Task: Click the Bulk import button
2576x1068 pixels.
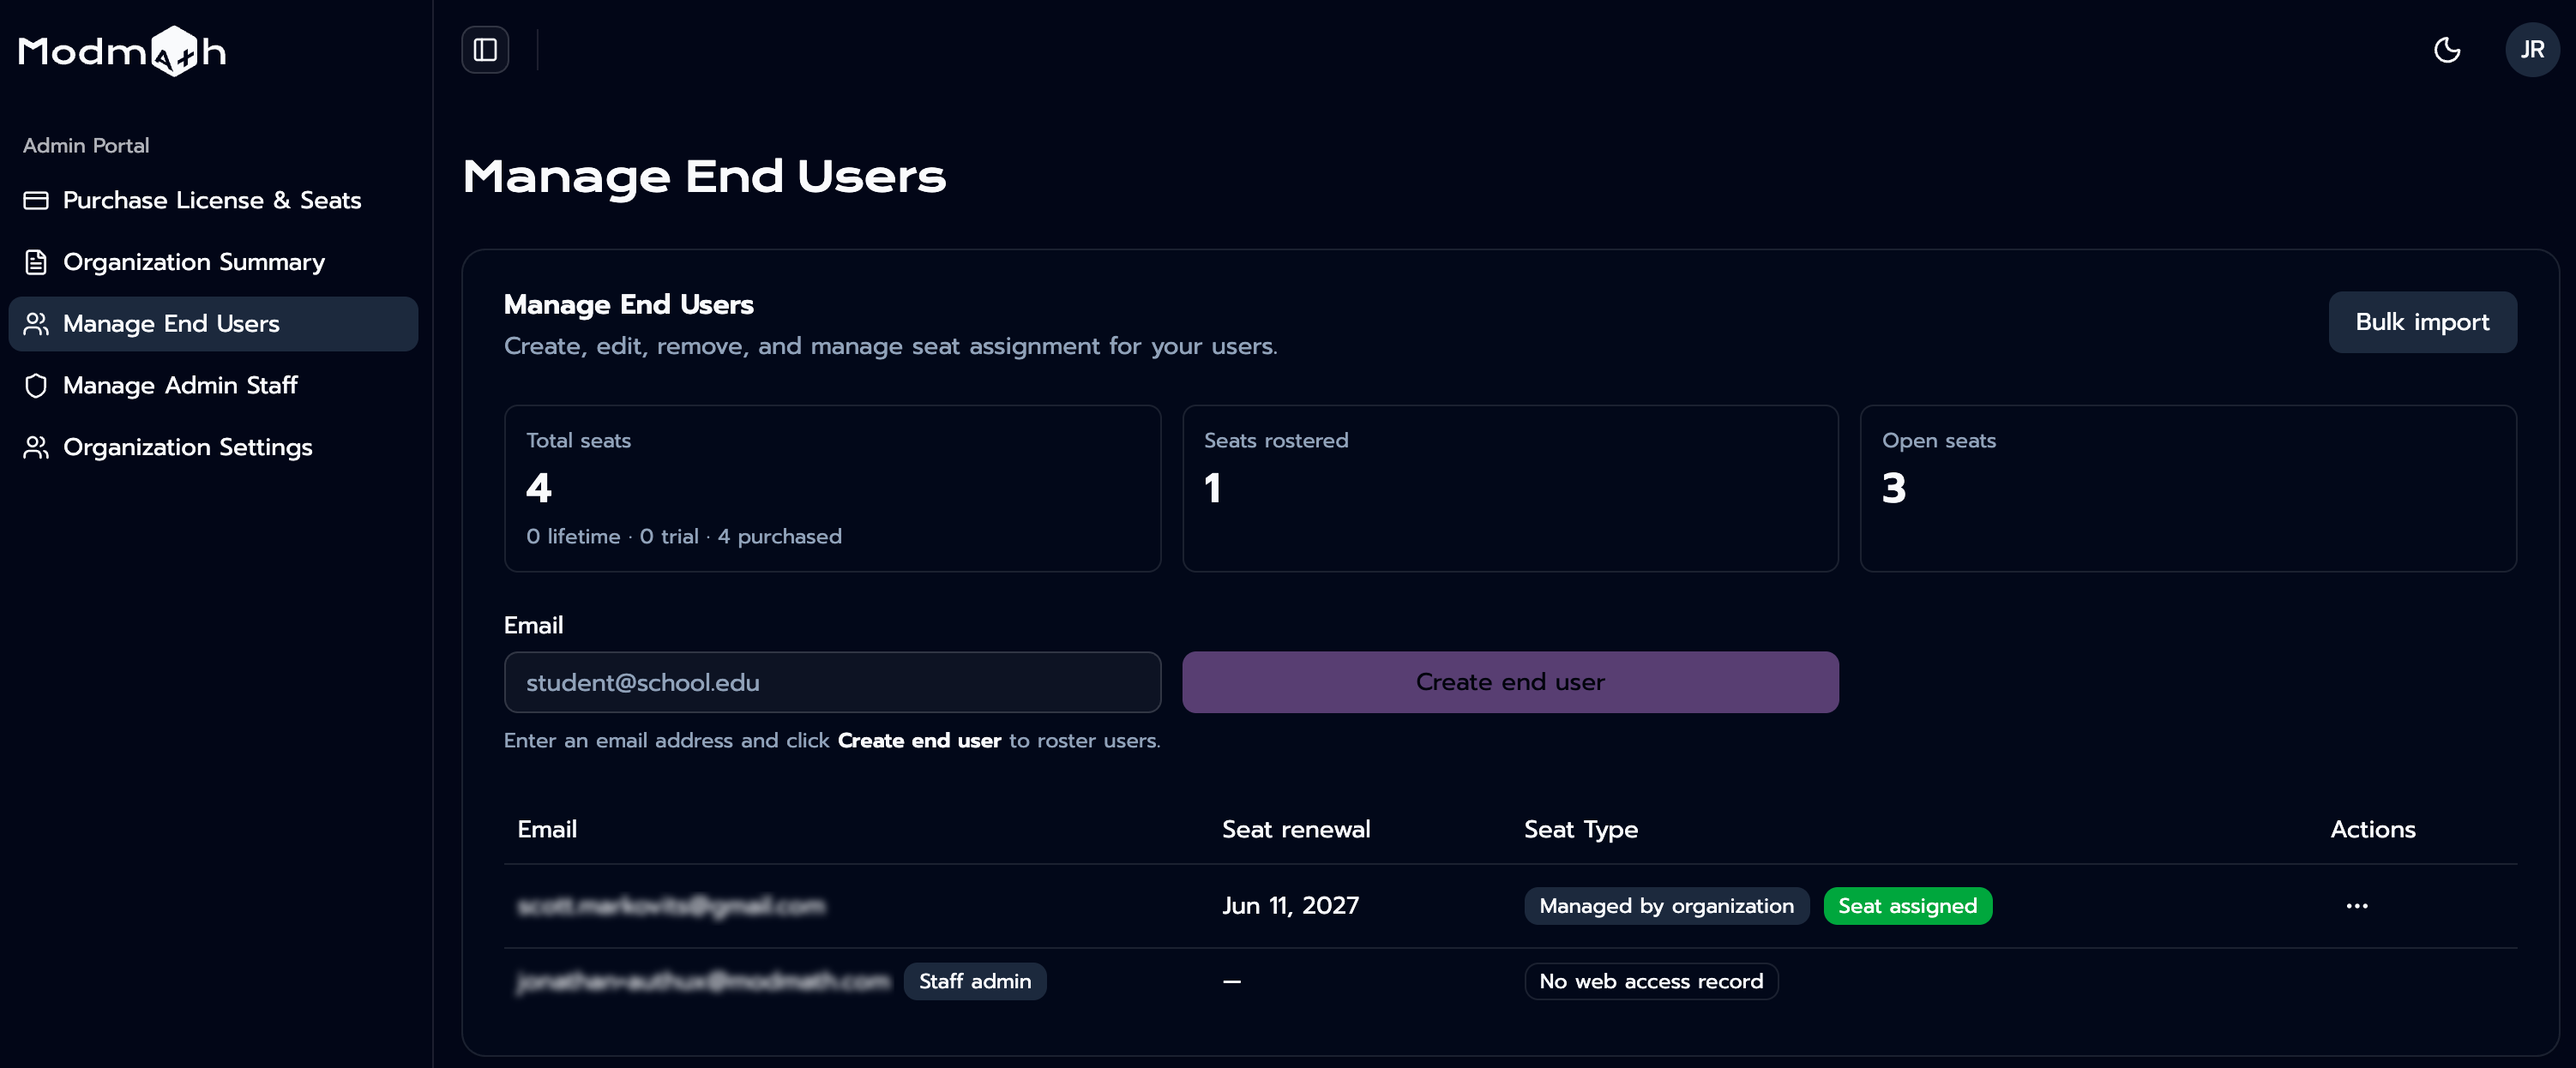Action: pos(2422,322)
